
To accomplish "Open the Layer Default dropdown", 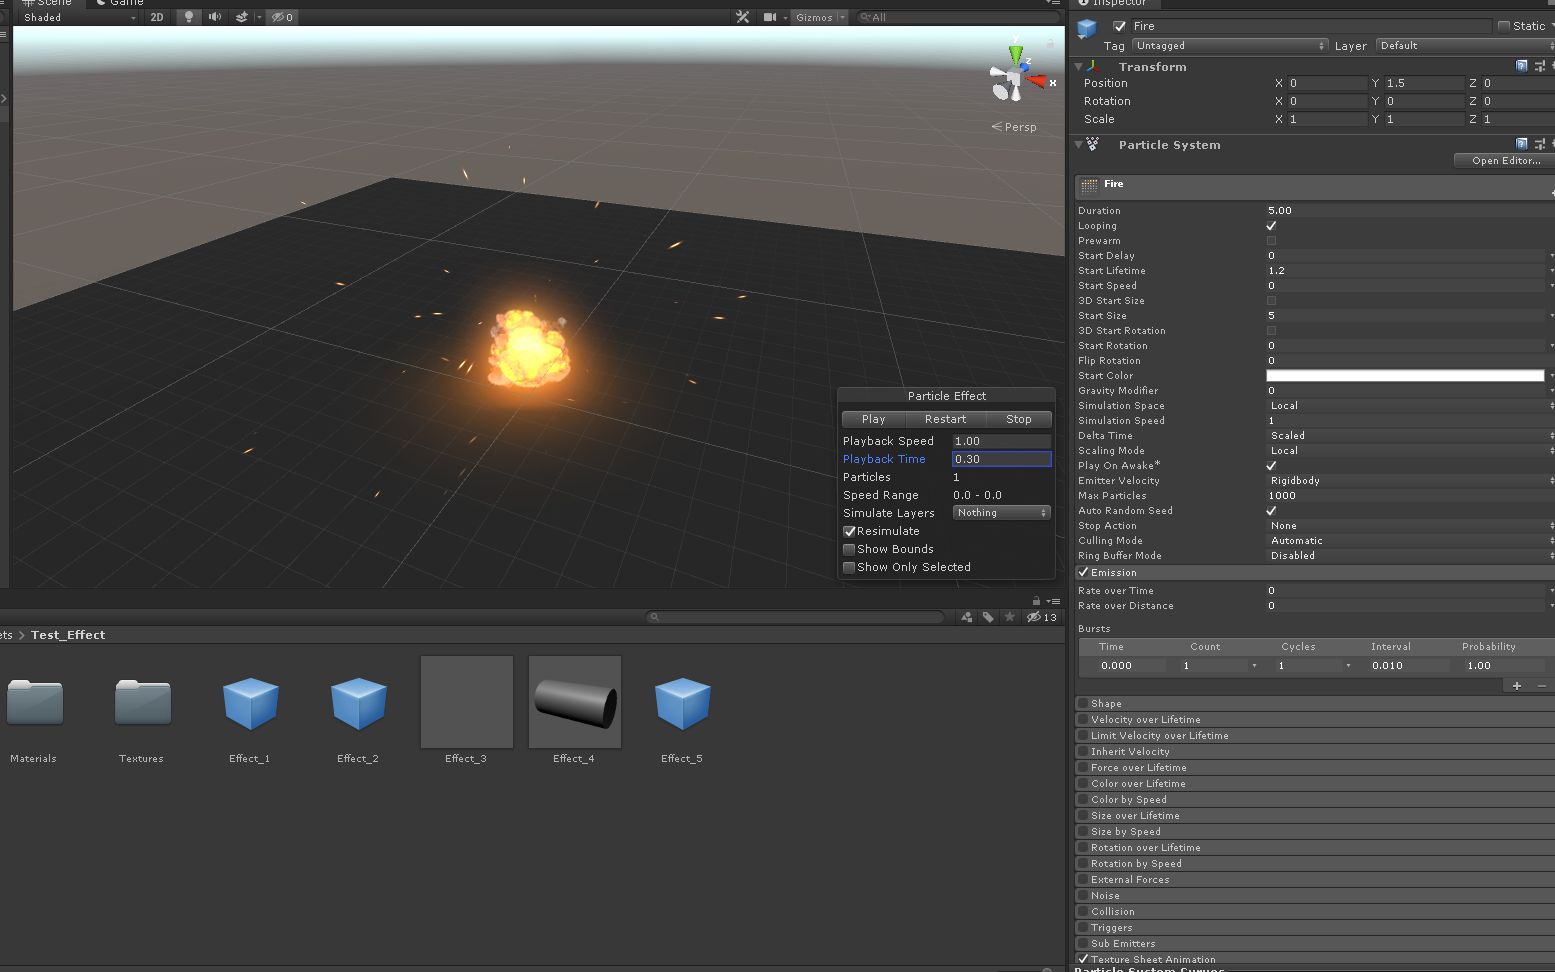I will pos(1465,46).
